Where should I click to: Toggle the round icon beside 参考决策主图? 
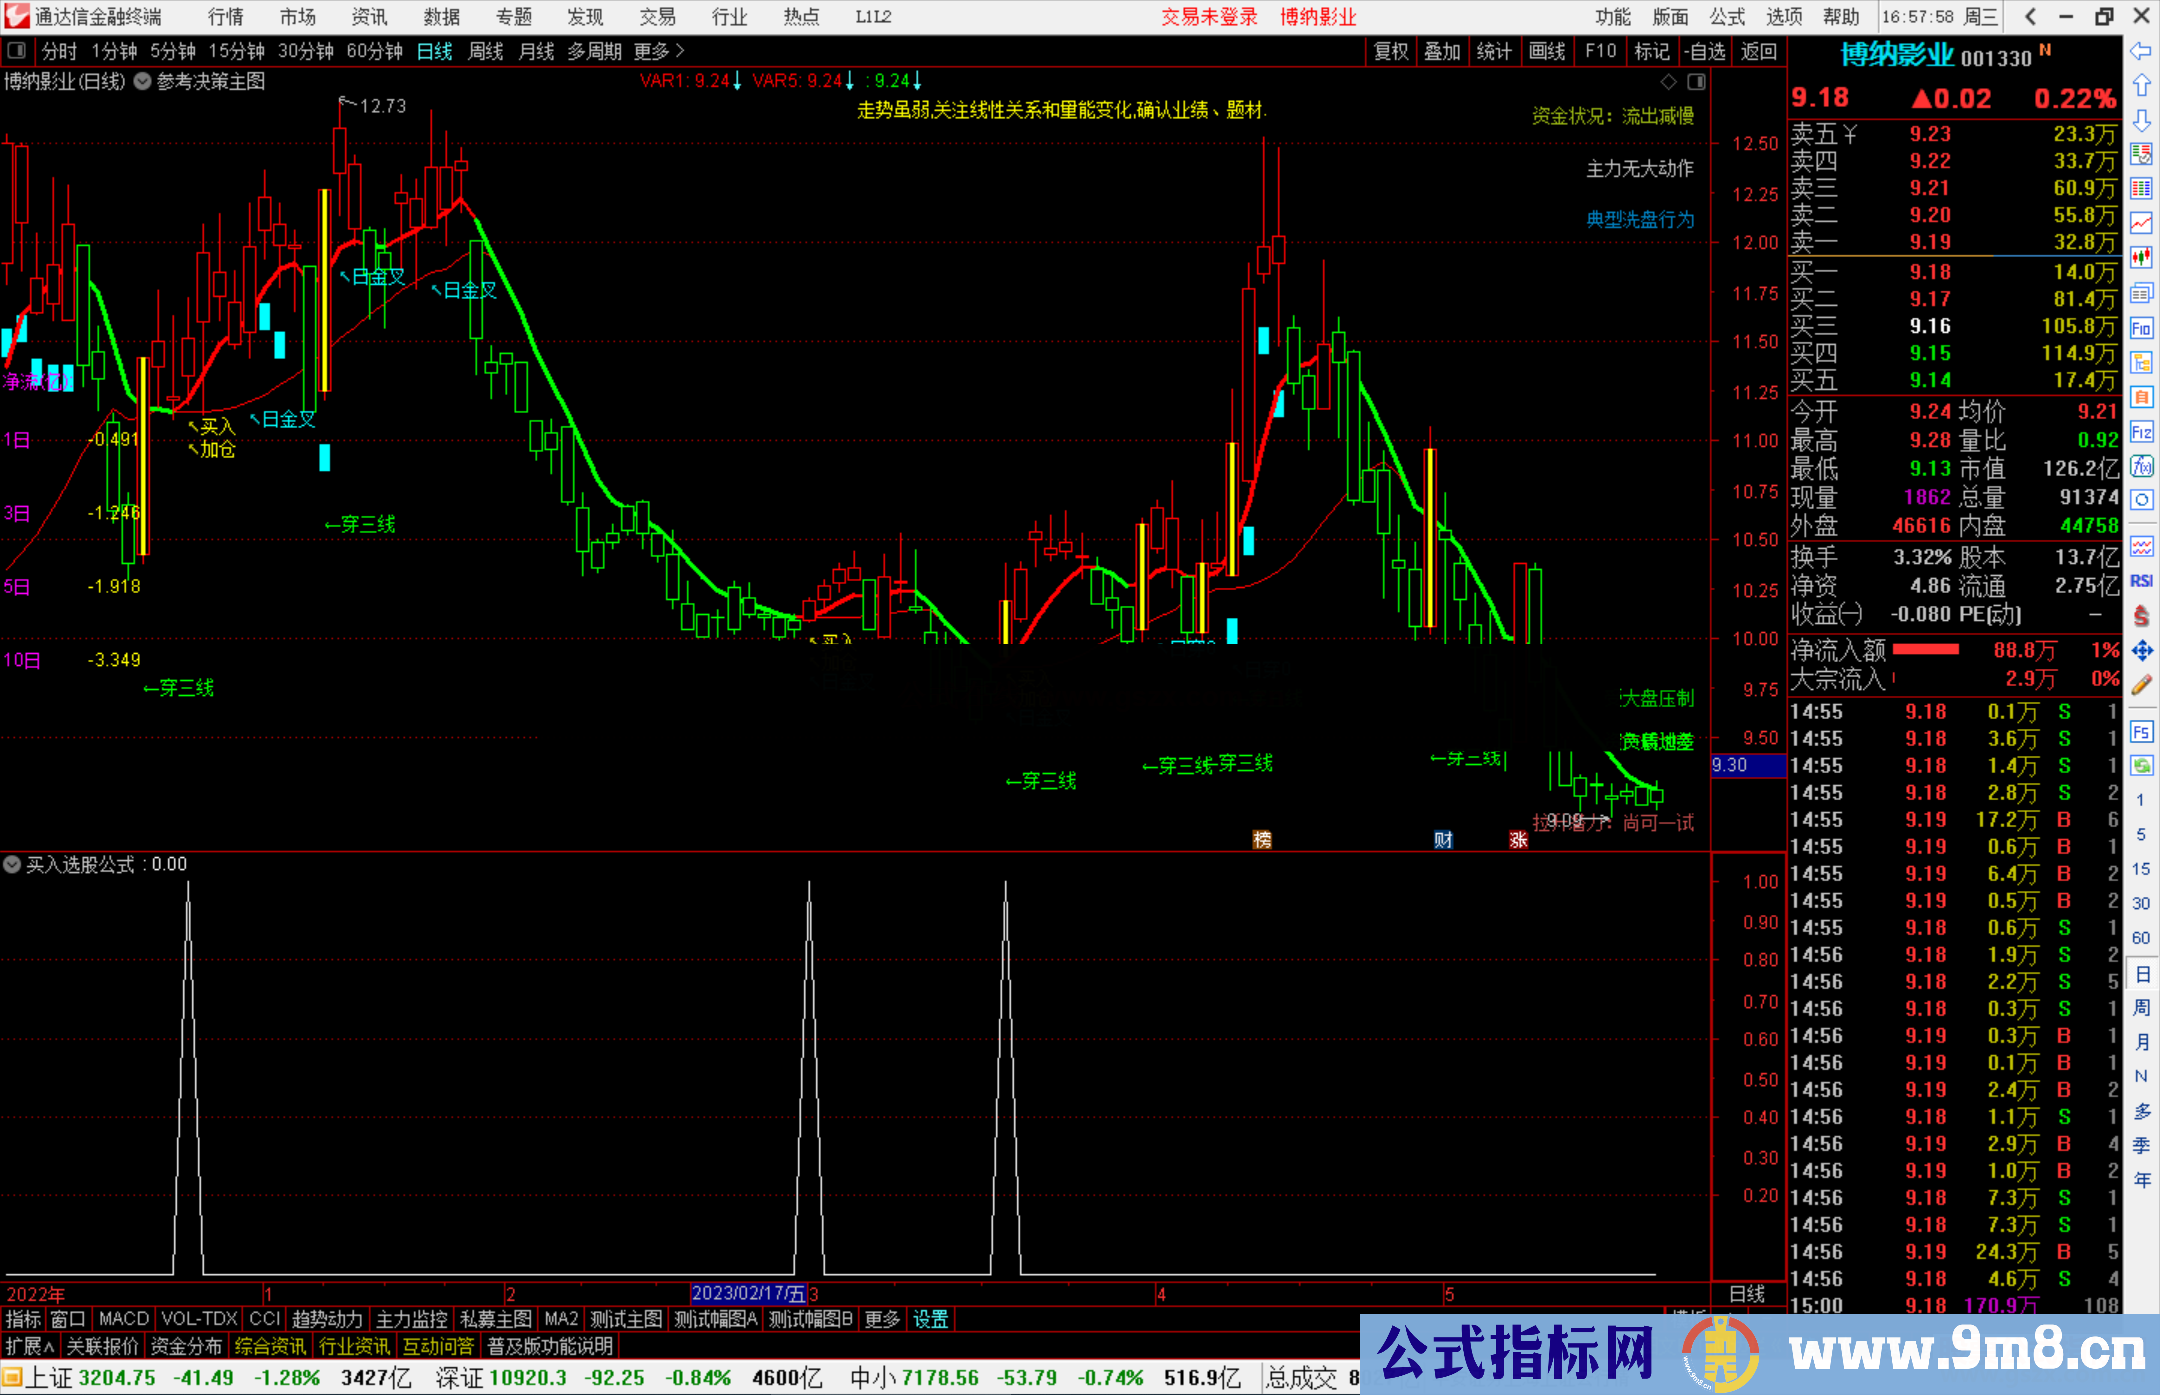pyautogui.click(x=143, y=82)
